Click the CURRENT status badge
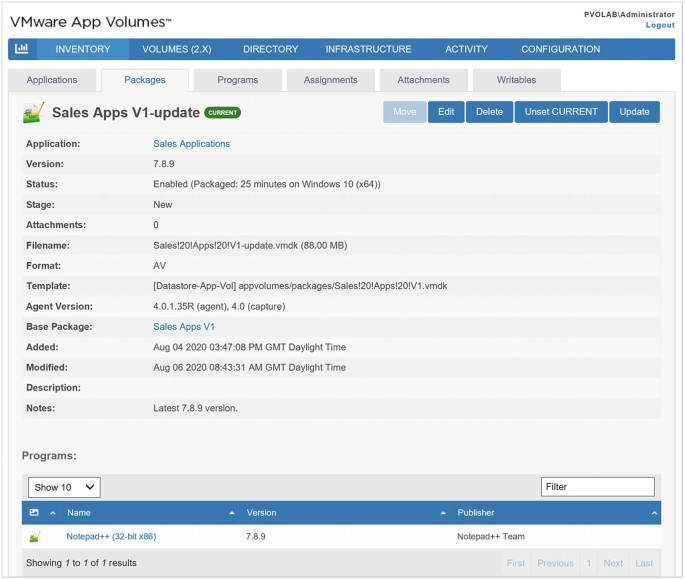This screenshot has width=685, height=580. [x=222, y=113]
